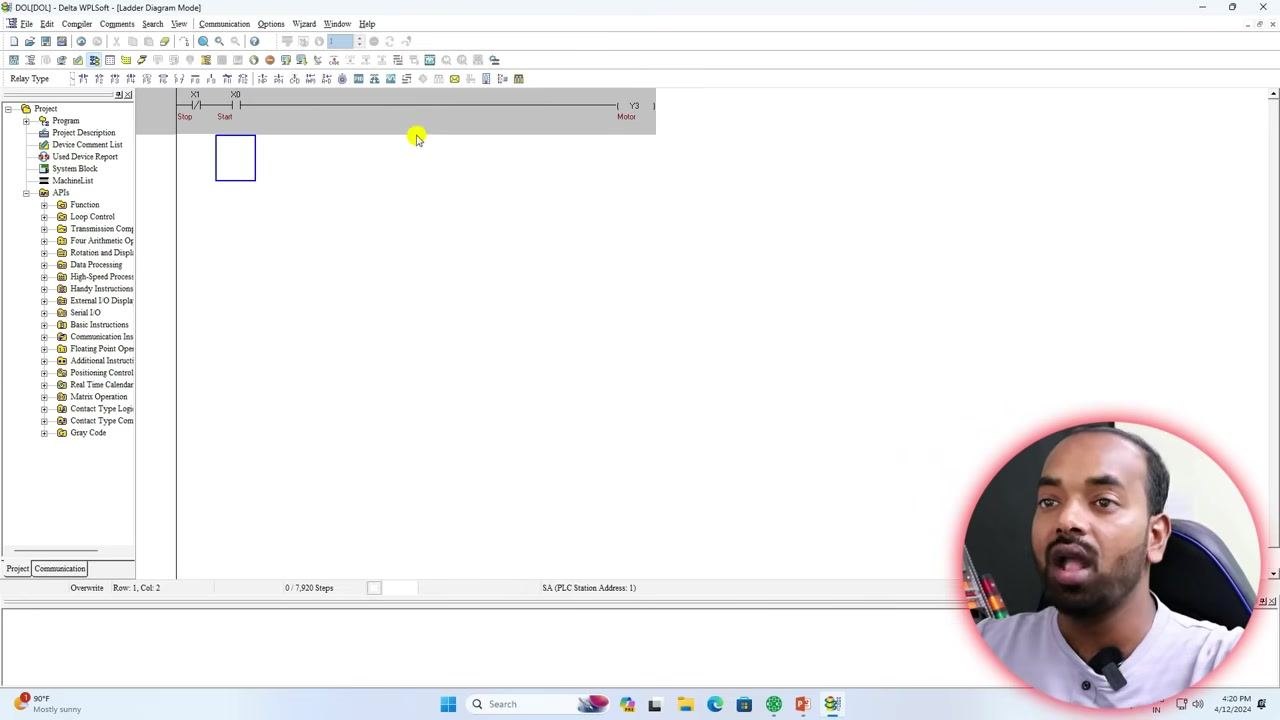Viewport: 1280px width, 720px height.
Task: Switch to the Communication bottom tab
Action: 60,569
